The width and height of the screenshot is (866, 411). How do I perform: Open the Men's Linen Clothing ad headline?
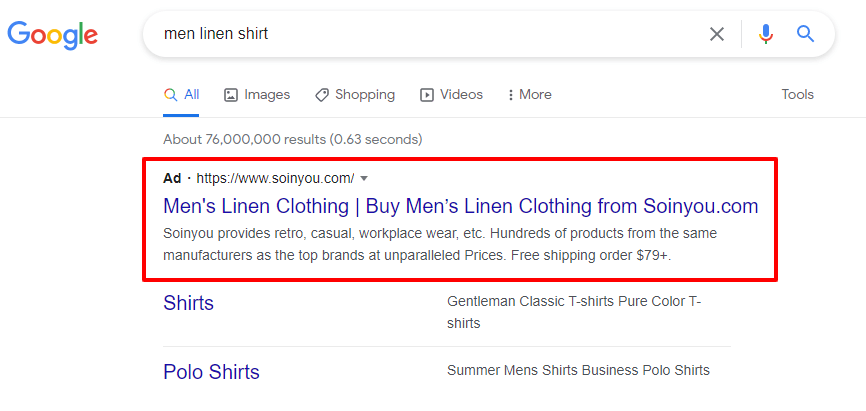coord(461,206)
